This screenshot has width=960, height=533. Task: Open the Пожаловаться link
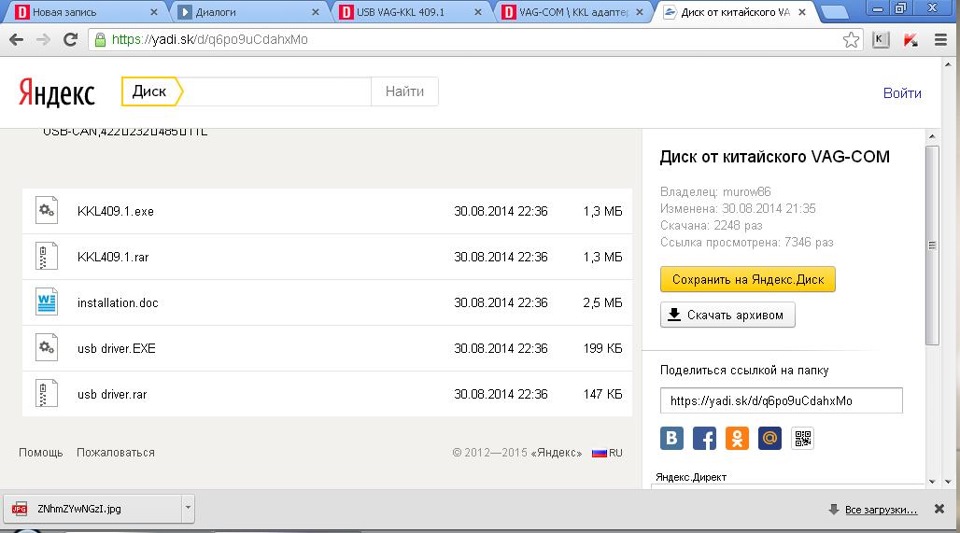click(115, 453)
